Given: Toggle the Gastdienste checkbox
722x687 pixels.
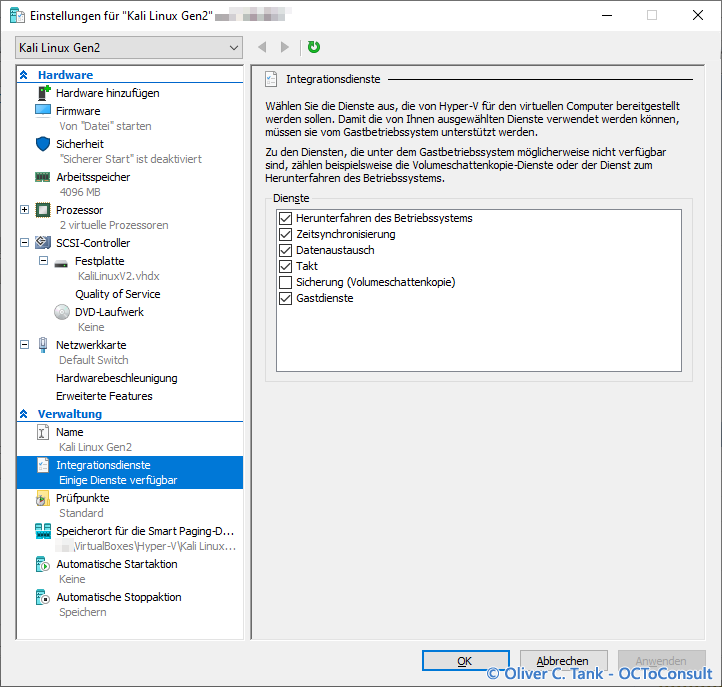Looking at the screenshot, I should (x=285, y=298).
